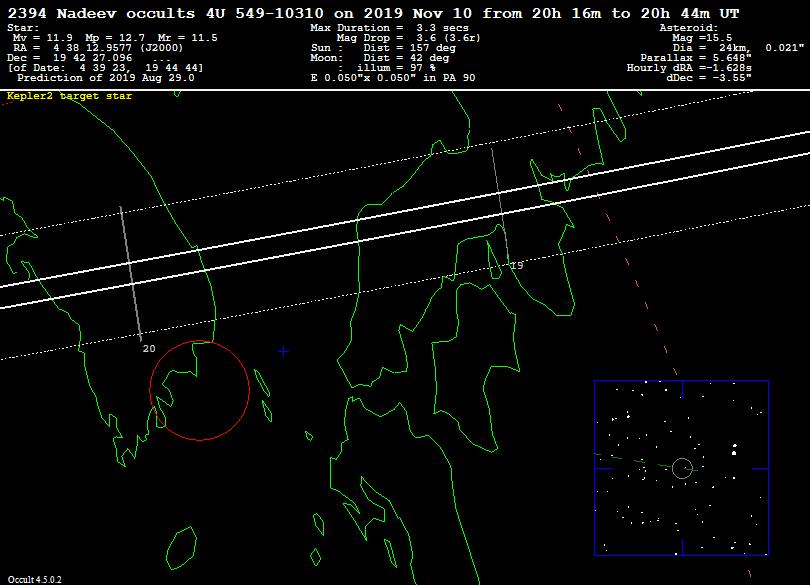
Task: Select the RA '4 38 12.9577 (J2000)' line
Action: [x=98, y=48]
